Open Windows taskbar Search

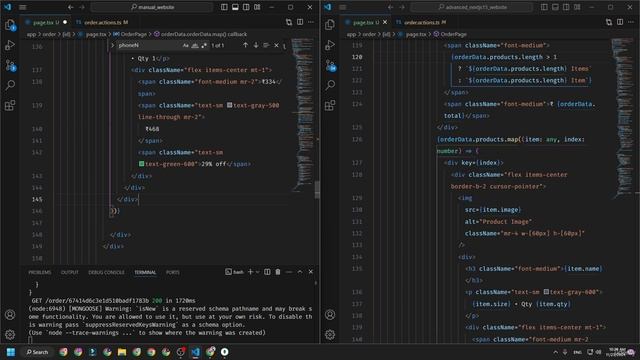[38, 352]
